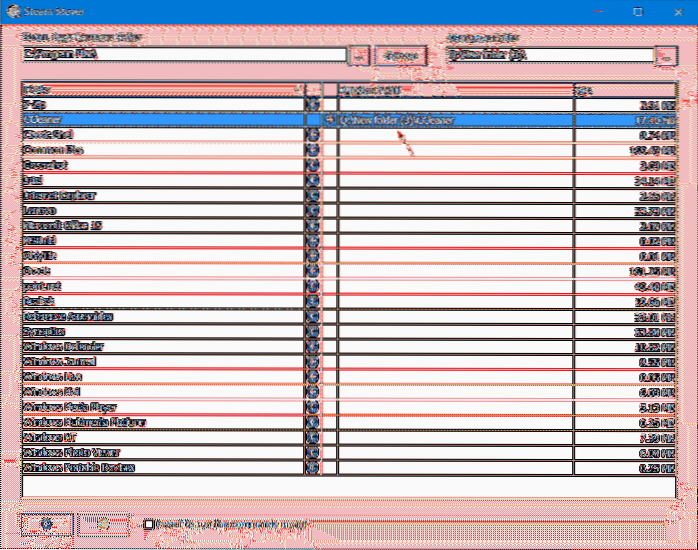Enable the run commands myself checkbox
698x550 pixels.
[149, 524]
